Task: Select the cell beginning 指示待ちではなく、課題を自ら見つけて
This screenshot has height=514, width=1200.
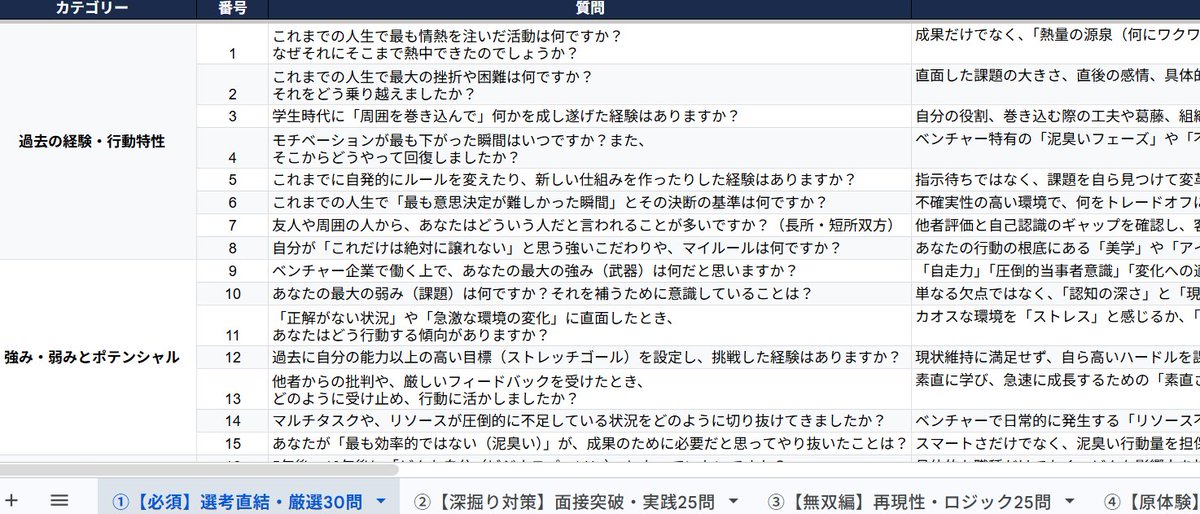Action: pyautogui.click(x=1055, y=180)
